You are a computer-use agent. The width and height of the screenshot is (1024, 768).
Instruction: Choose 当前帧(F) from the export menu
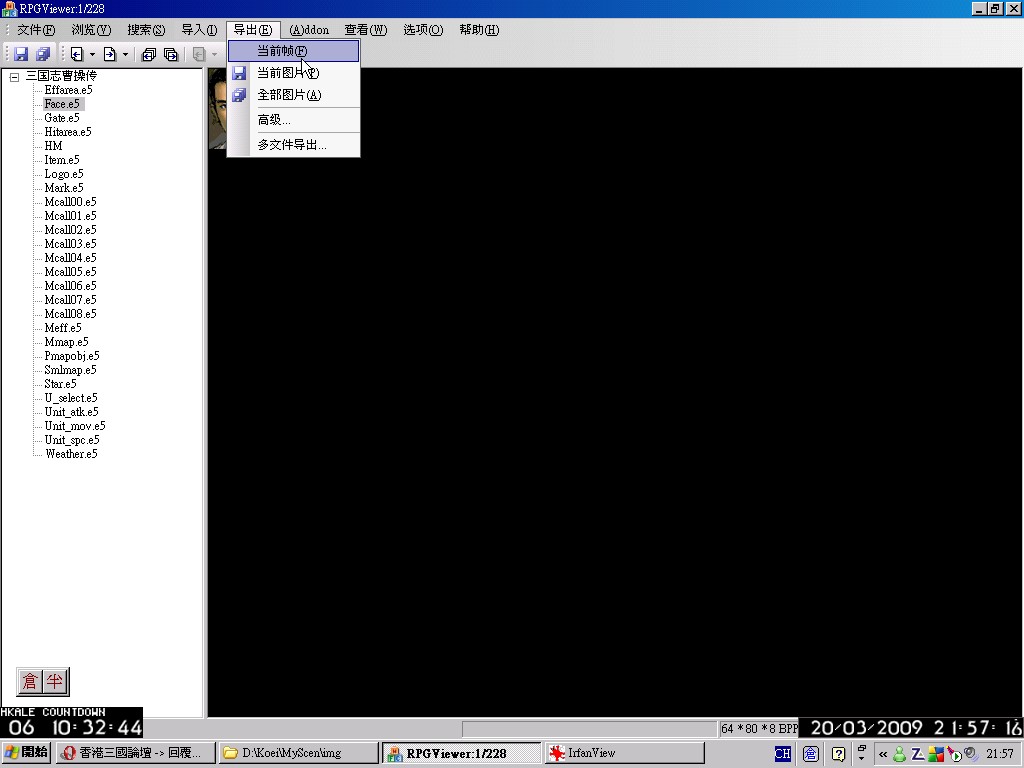point(293,51)
